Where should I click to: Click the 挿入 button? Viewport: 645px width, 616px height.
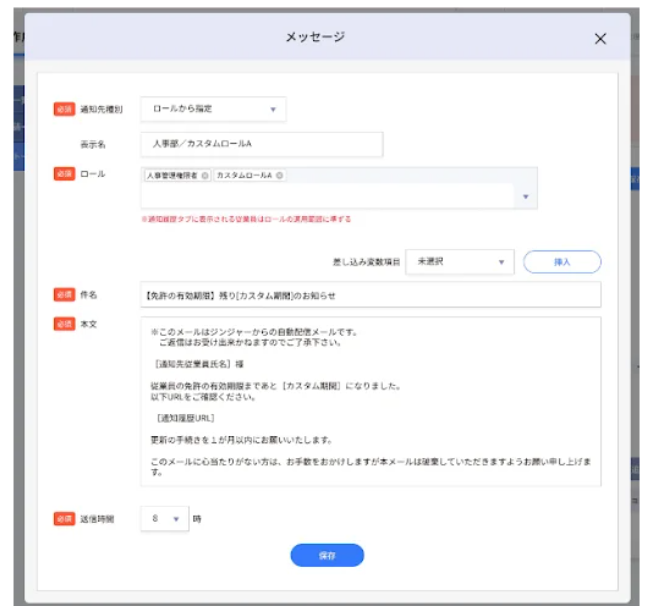point(561,262)
